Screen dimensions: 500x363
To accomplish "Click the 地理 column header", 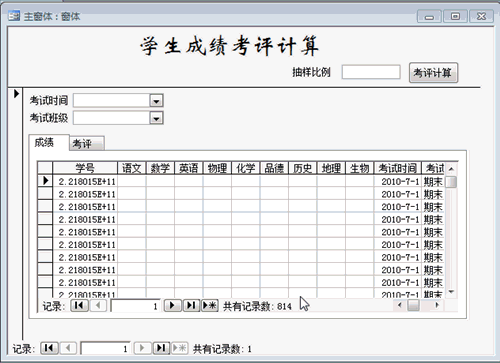I will [331, 168].
